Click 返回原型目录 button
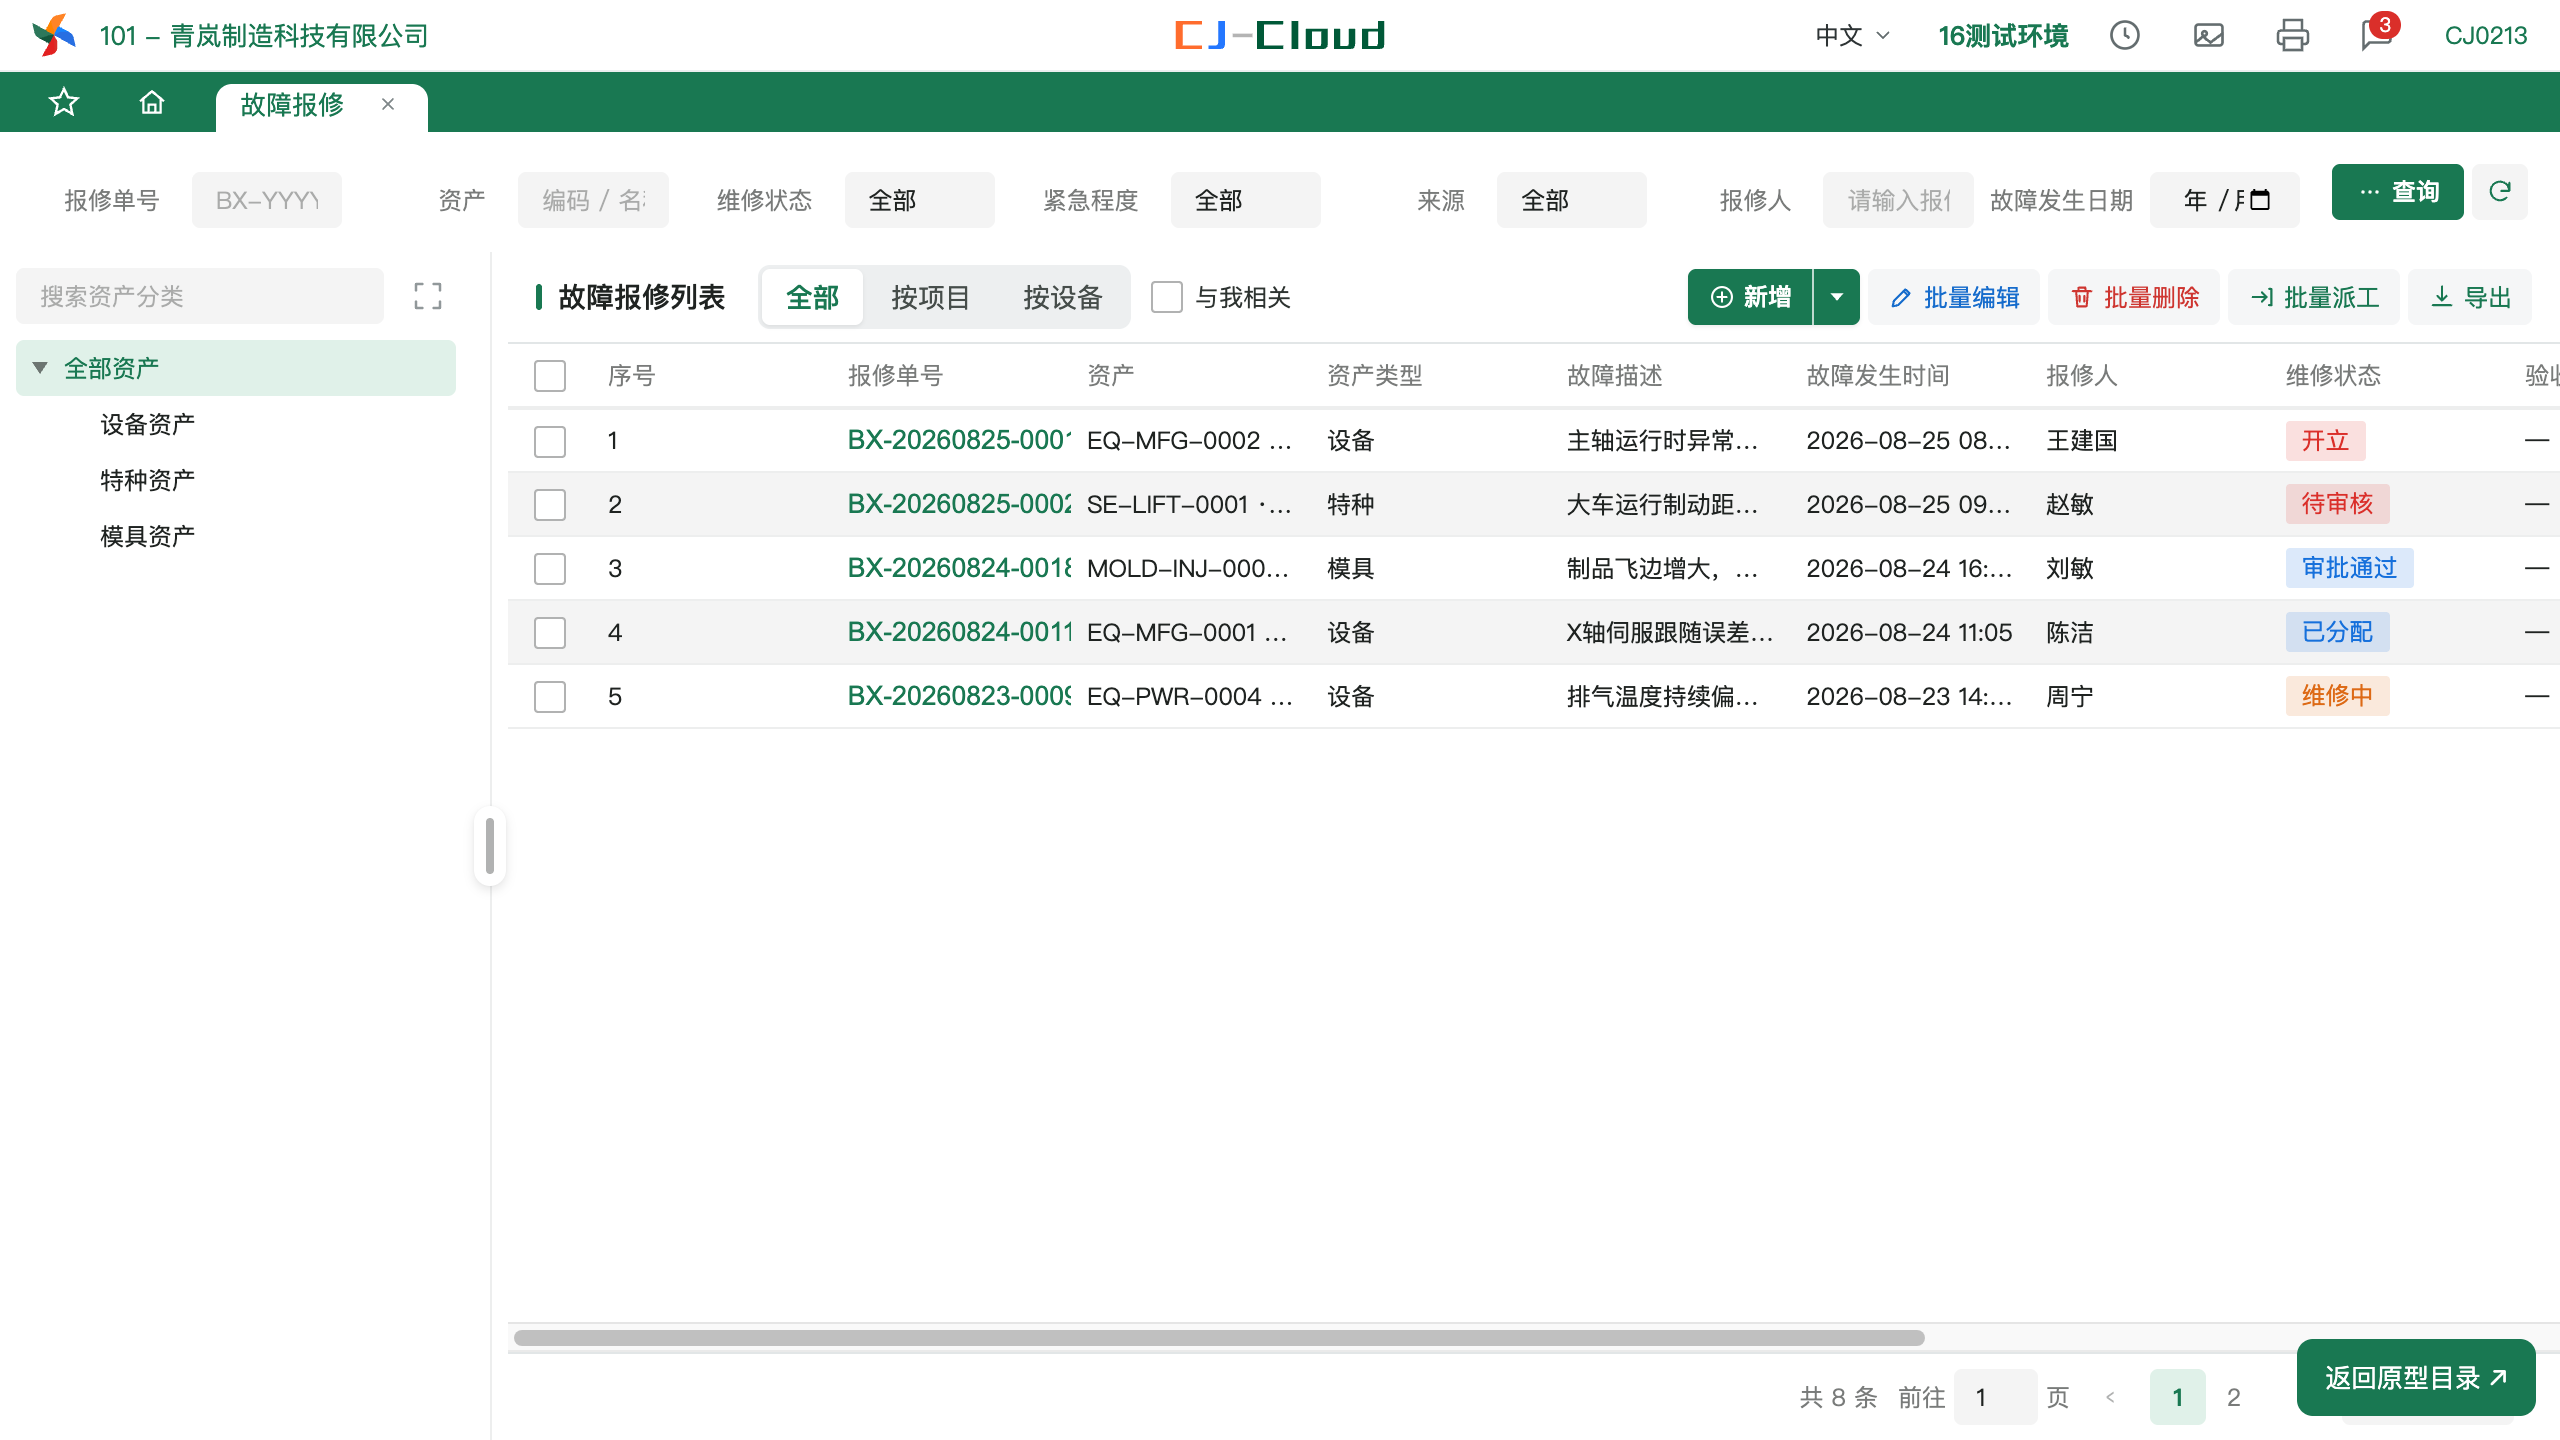The width and height of the screenshot is (2560, 1440). [2415, 1377]
